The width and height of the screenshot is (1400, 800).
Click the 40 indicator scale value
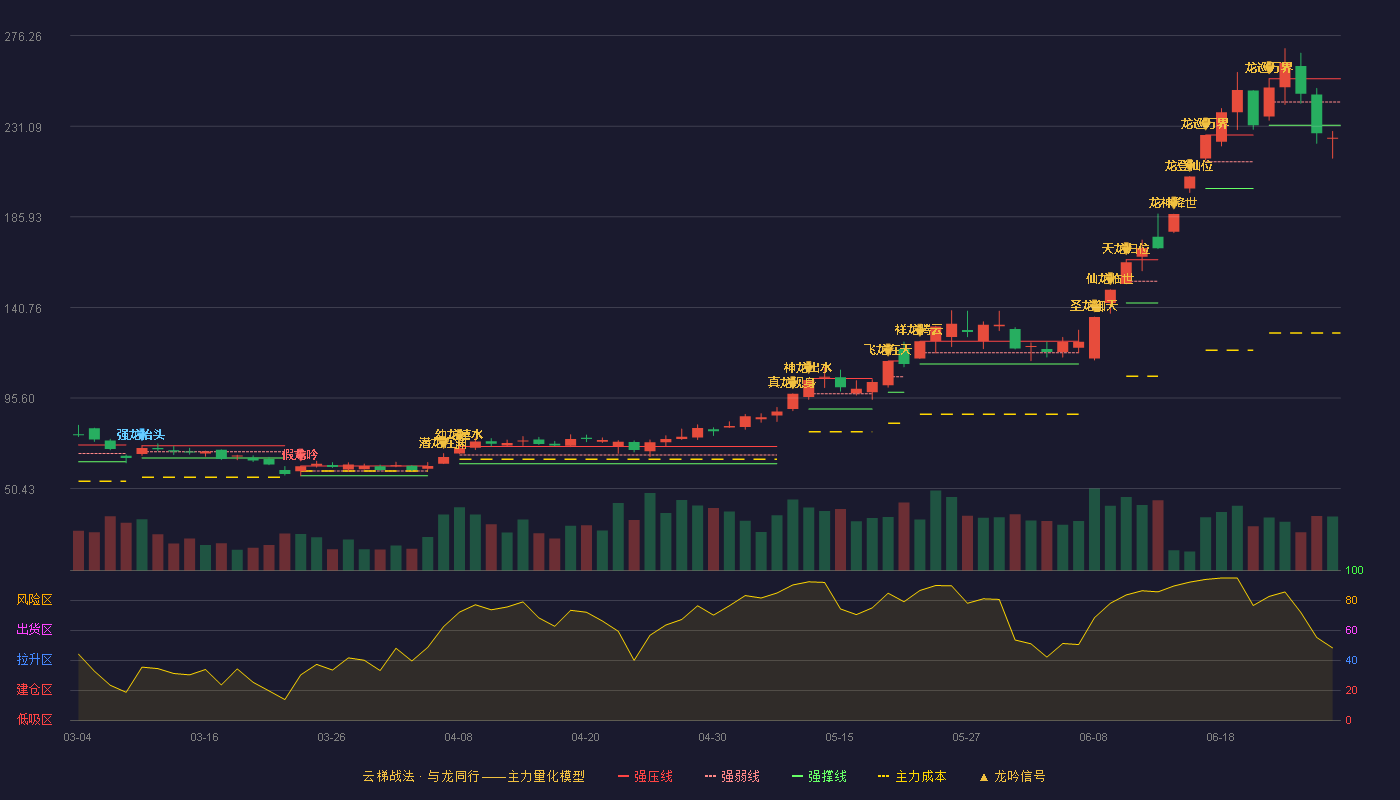tap(1351, 660)
